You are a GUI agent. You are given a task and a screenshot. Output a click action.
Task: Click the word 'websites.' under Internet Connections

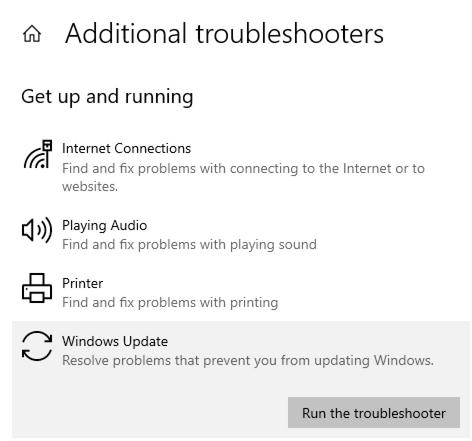click(90, 187)
